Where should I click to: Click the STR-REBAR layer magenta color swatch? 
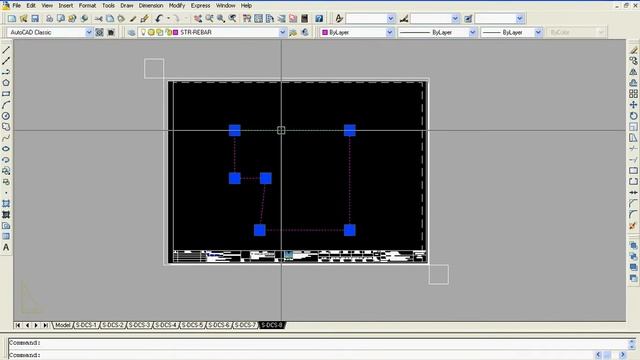pyautogui.click(x=176, y=32)
